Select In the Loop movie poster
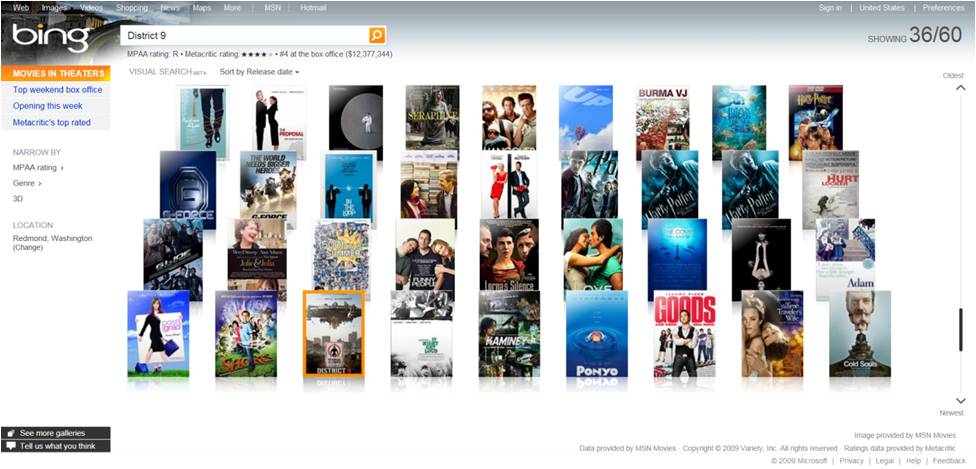 [349, 186]
